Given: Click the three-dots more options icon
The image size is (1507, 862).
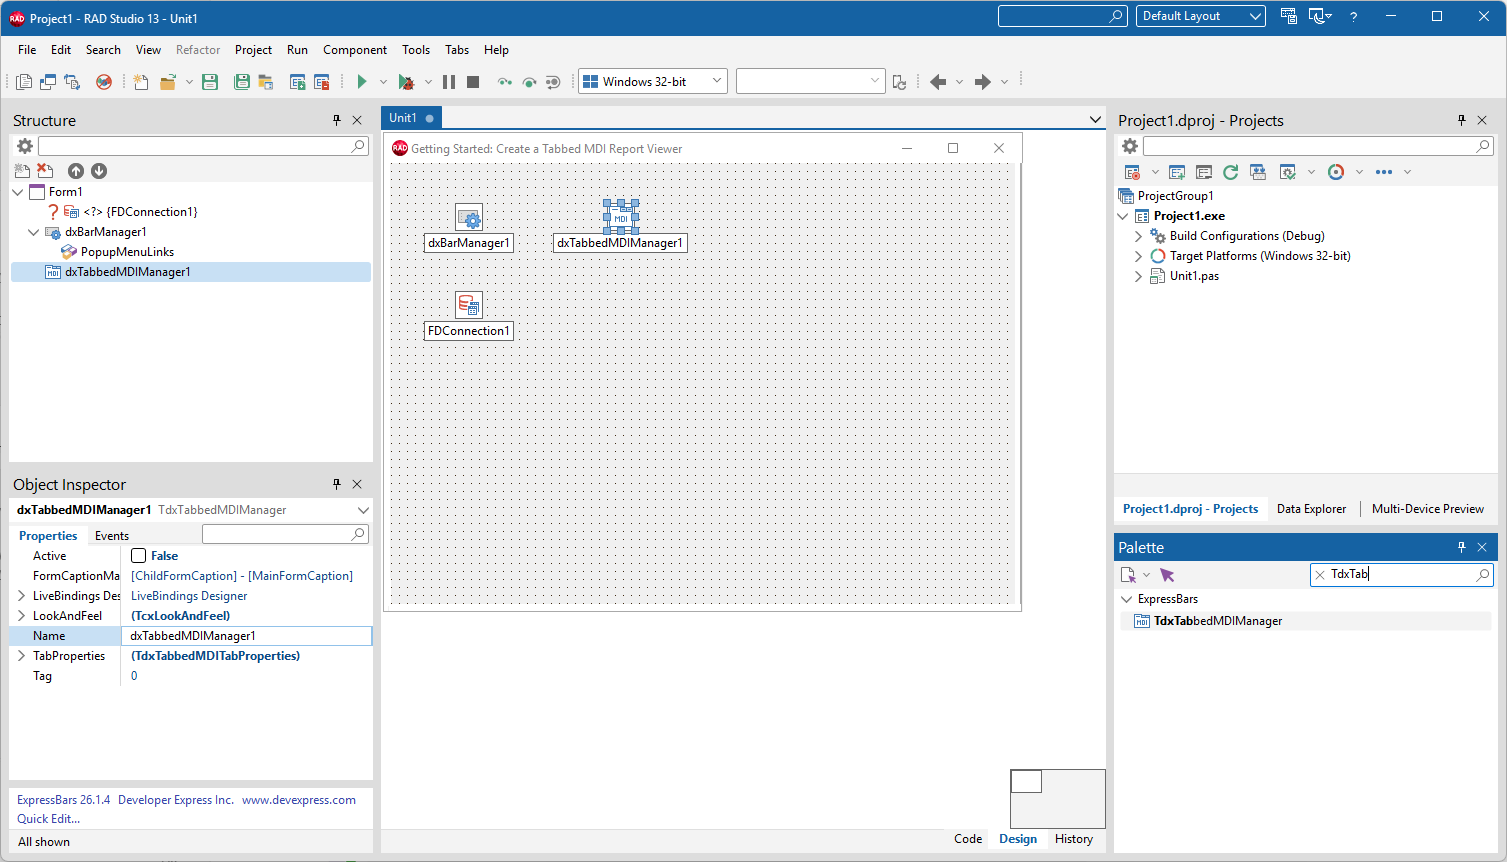Looking at the screenshot, I should click(1384, 172).
